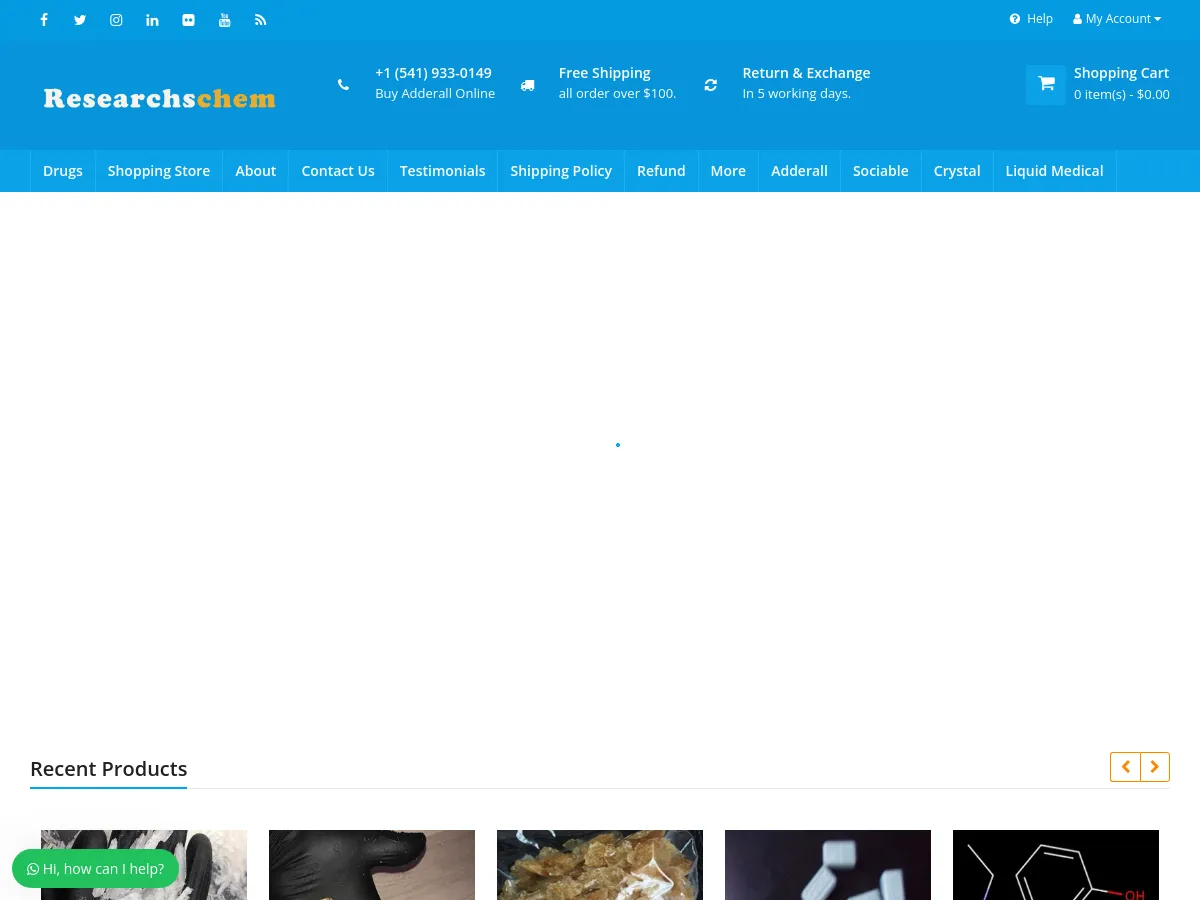Open the brown crystals product thumbnail
Screen dimensions: 1200x900
[600, 865]
